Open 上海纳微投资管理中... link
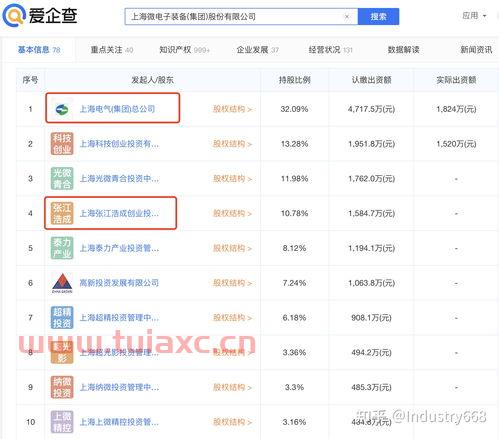This screenshot has height=439, width=499. pos(119,387)
